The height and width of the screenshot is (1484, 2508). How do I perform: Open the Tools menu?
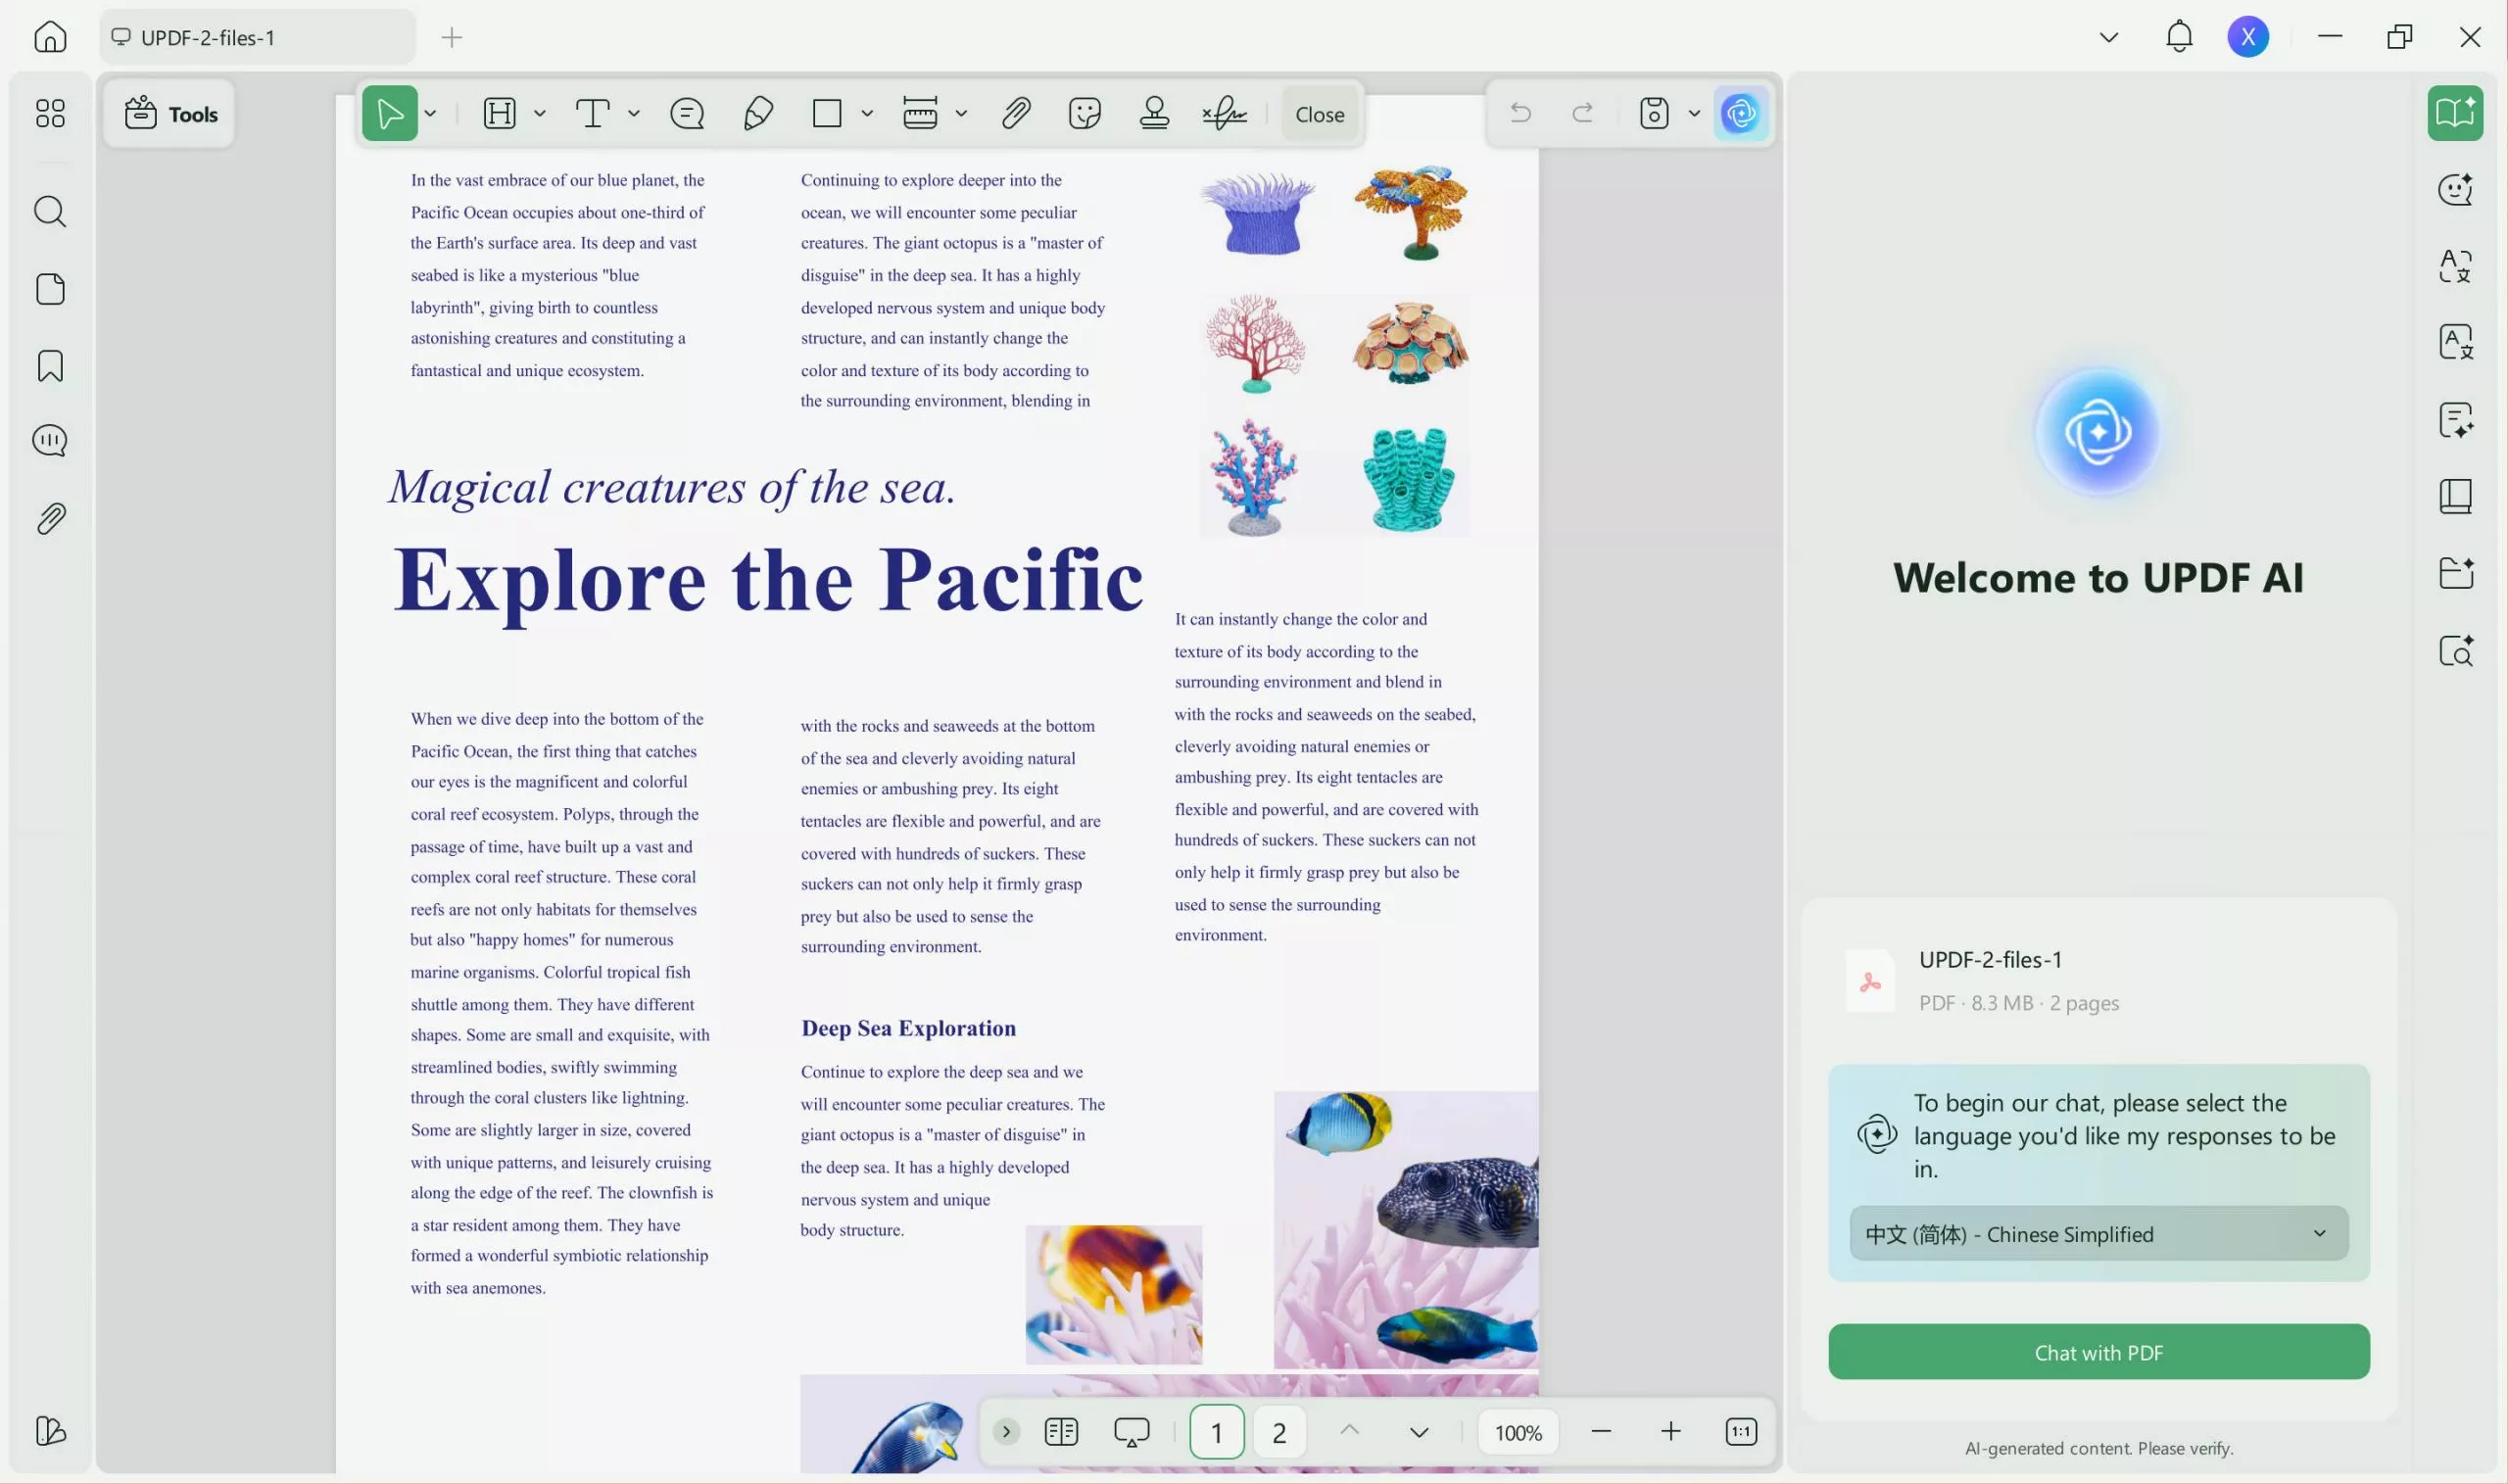click(x=169, y=113)
